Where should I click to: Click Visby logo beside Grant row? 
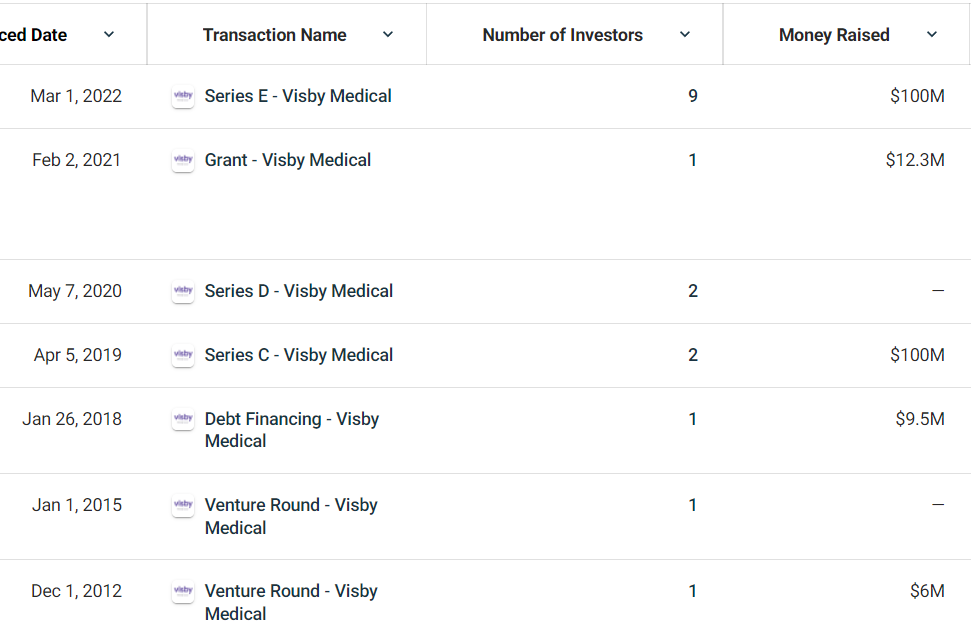point(183,161)
